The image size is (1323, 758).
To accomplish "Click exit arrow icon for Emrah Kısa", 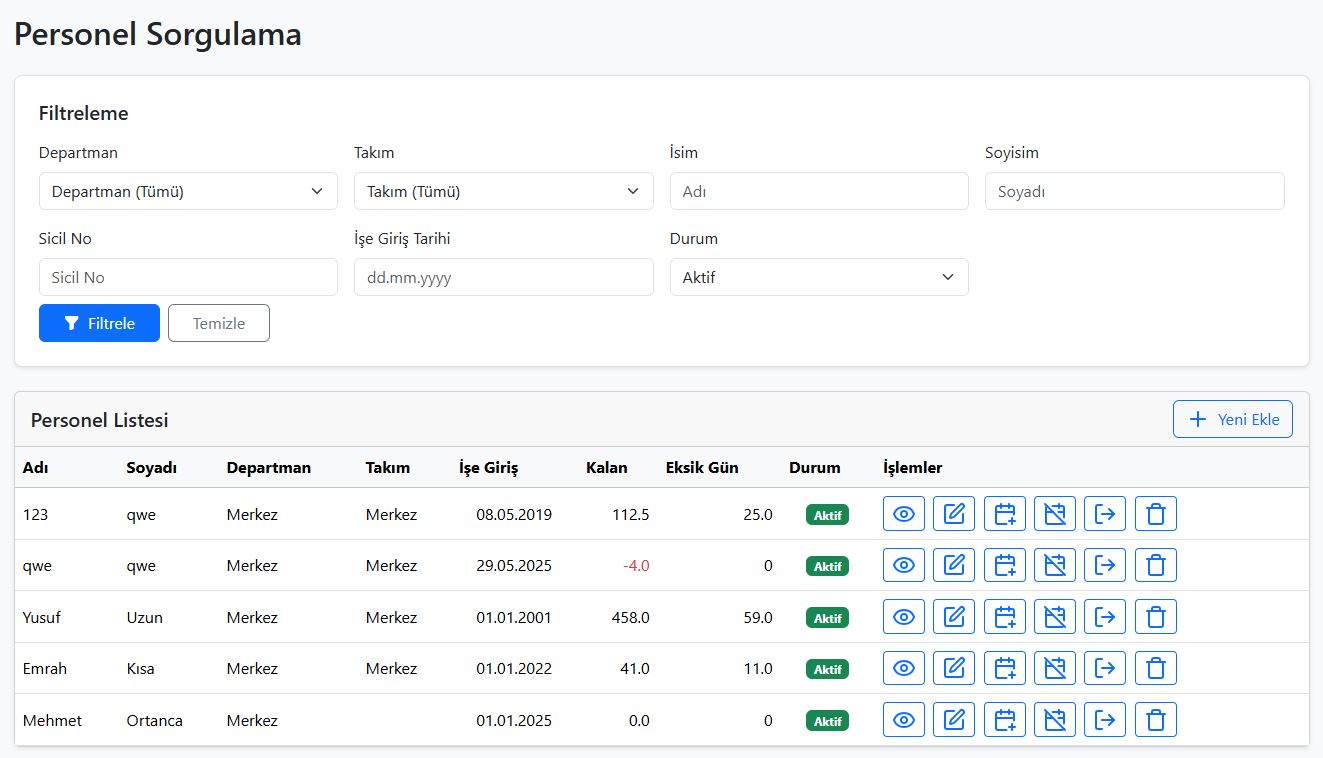I will coord(1105,668).
